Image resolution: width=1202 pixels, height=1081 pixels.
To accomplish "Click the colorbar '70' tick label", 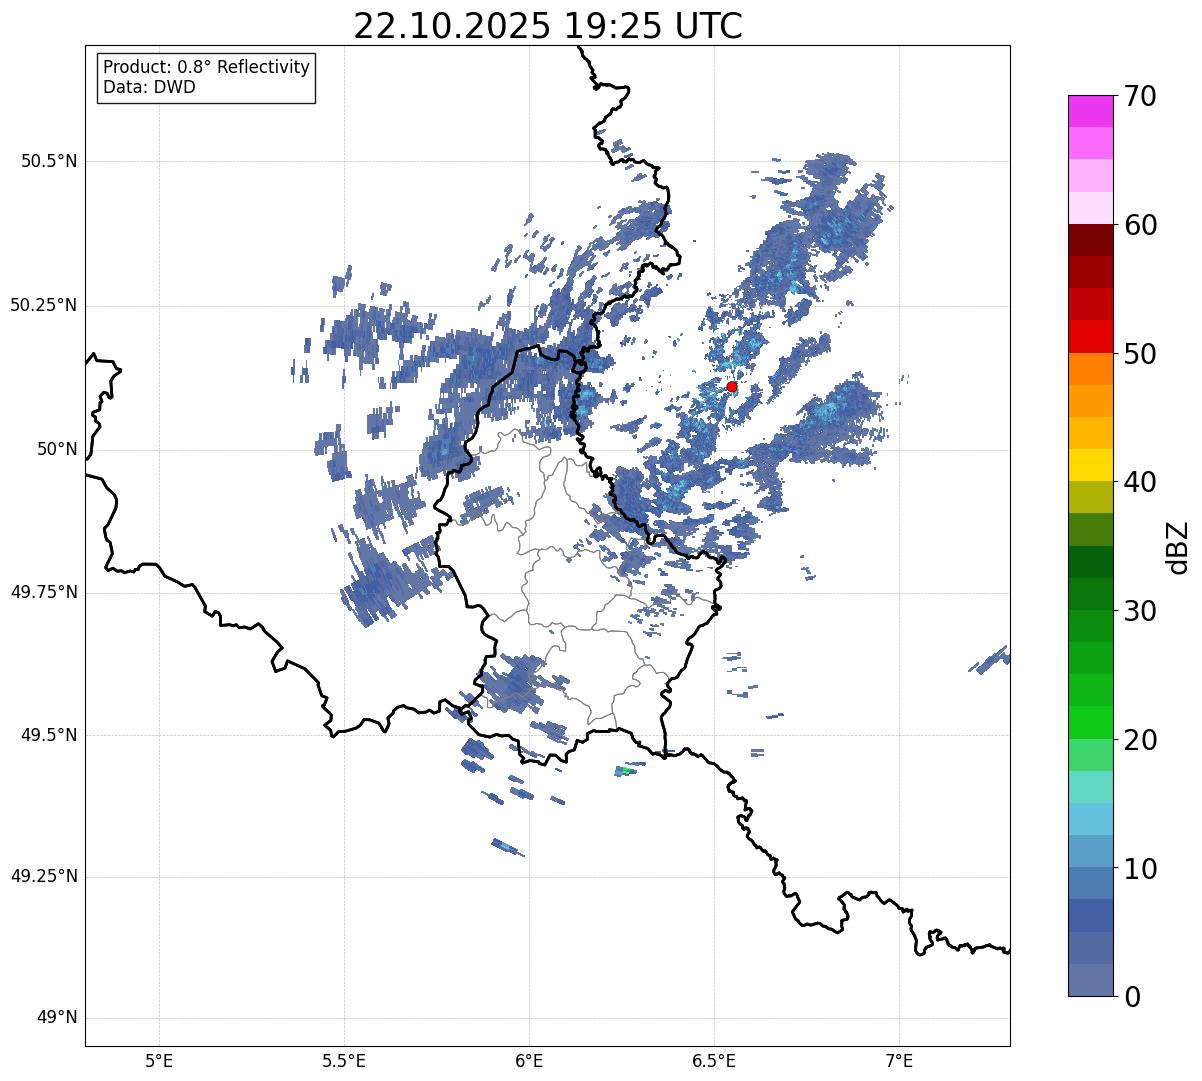I will click(1140, 96).
